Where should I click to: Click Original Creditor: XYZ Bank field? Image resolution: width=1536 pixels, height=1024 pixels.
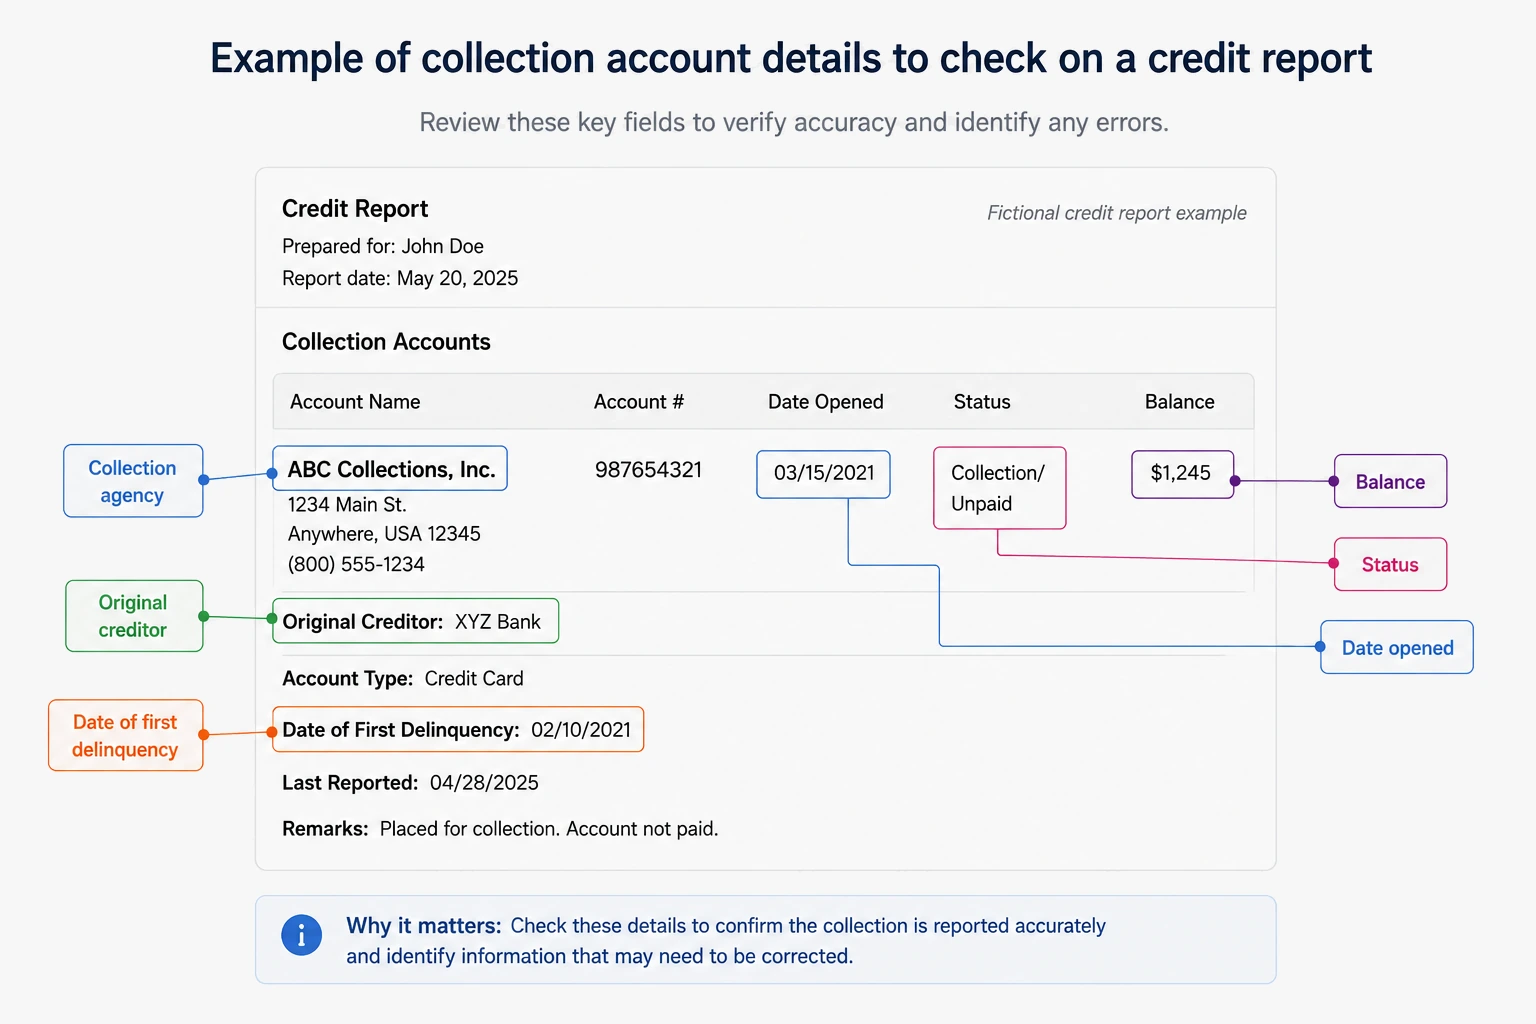coord(415,621)
